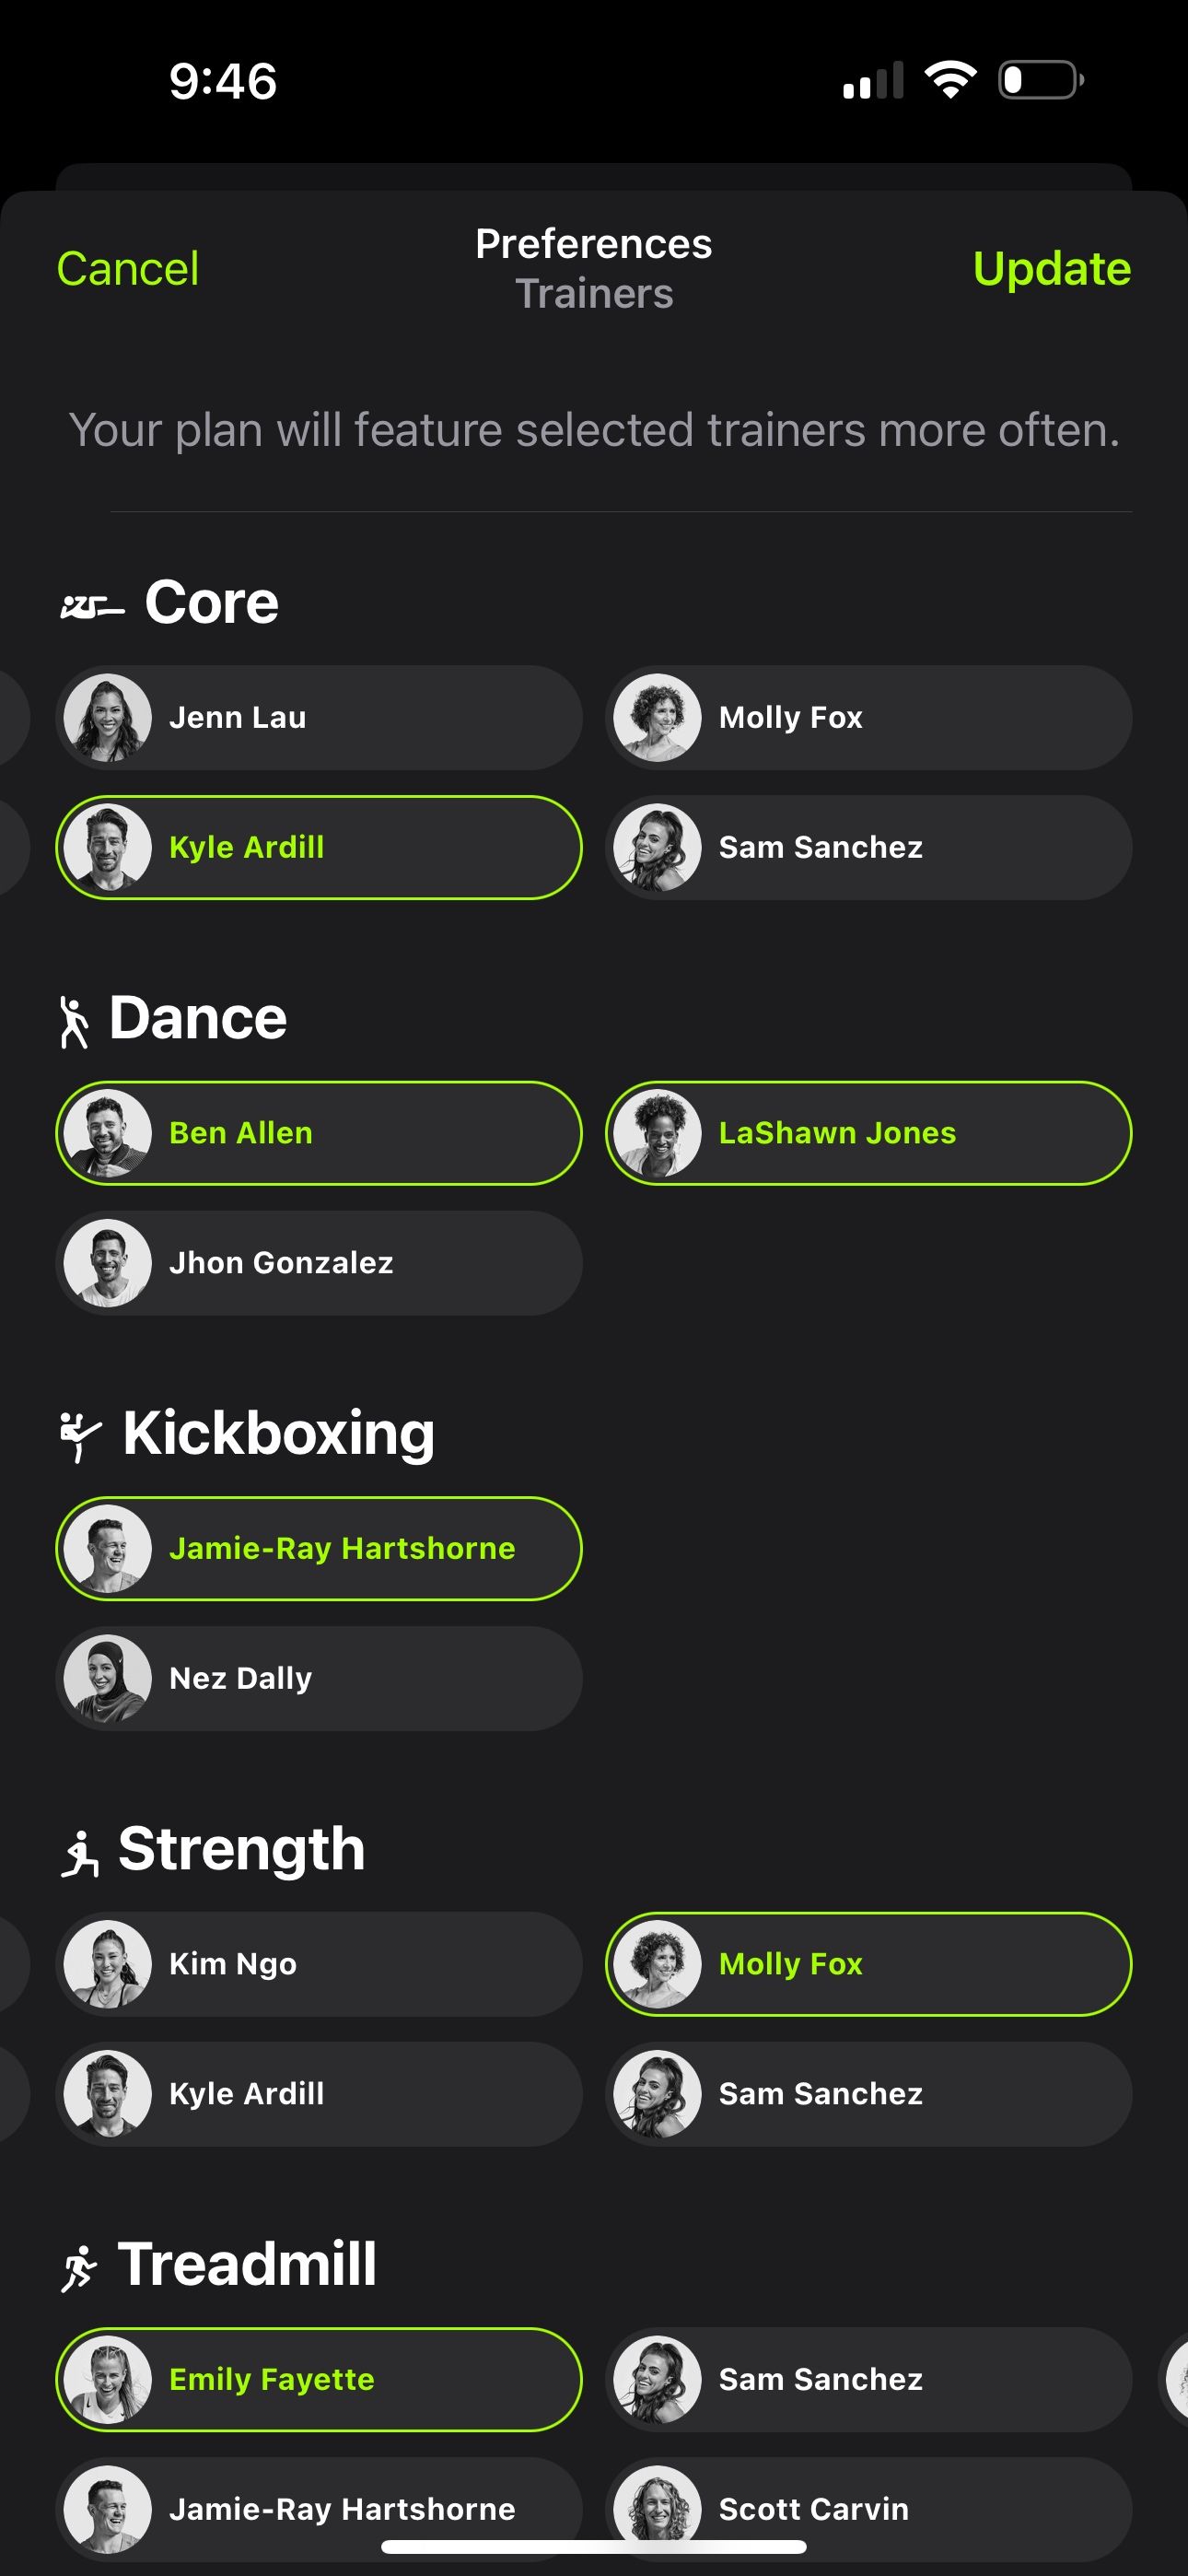Click the Core workout category icon
This screenshot has width=1188, height=2576.
[x=90, y=601]
